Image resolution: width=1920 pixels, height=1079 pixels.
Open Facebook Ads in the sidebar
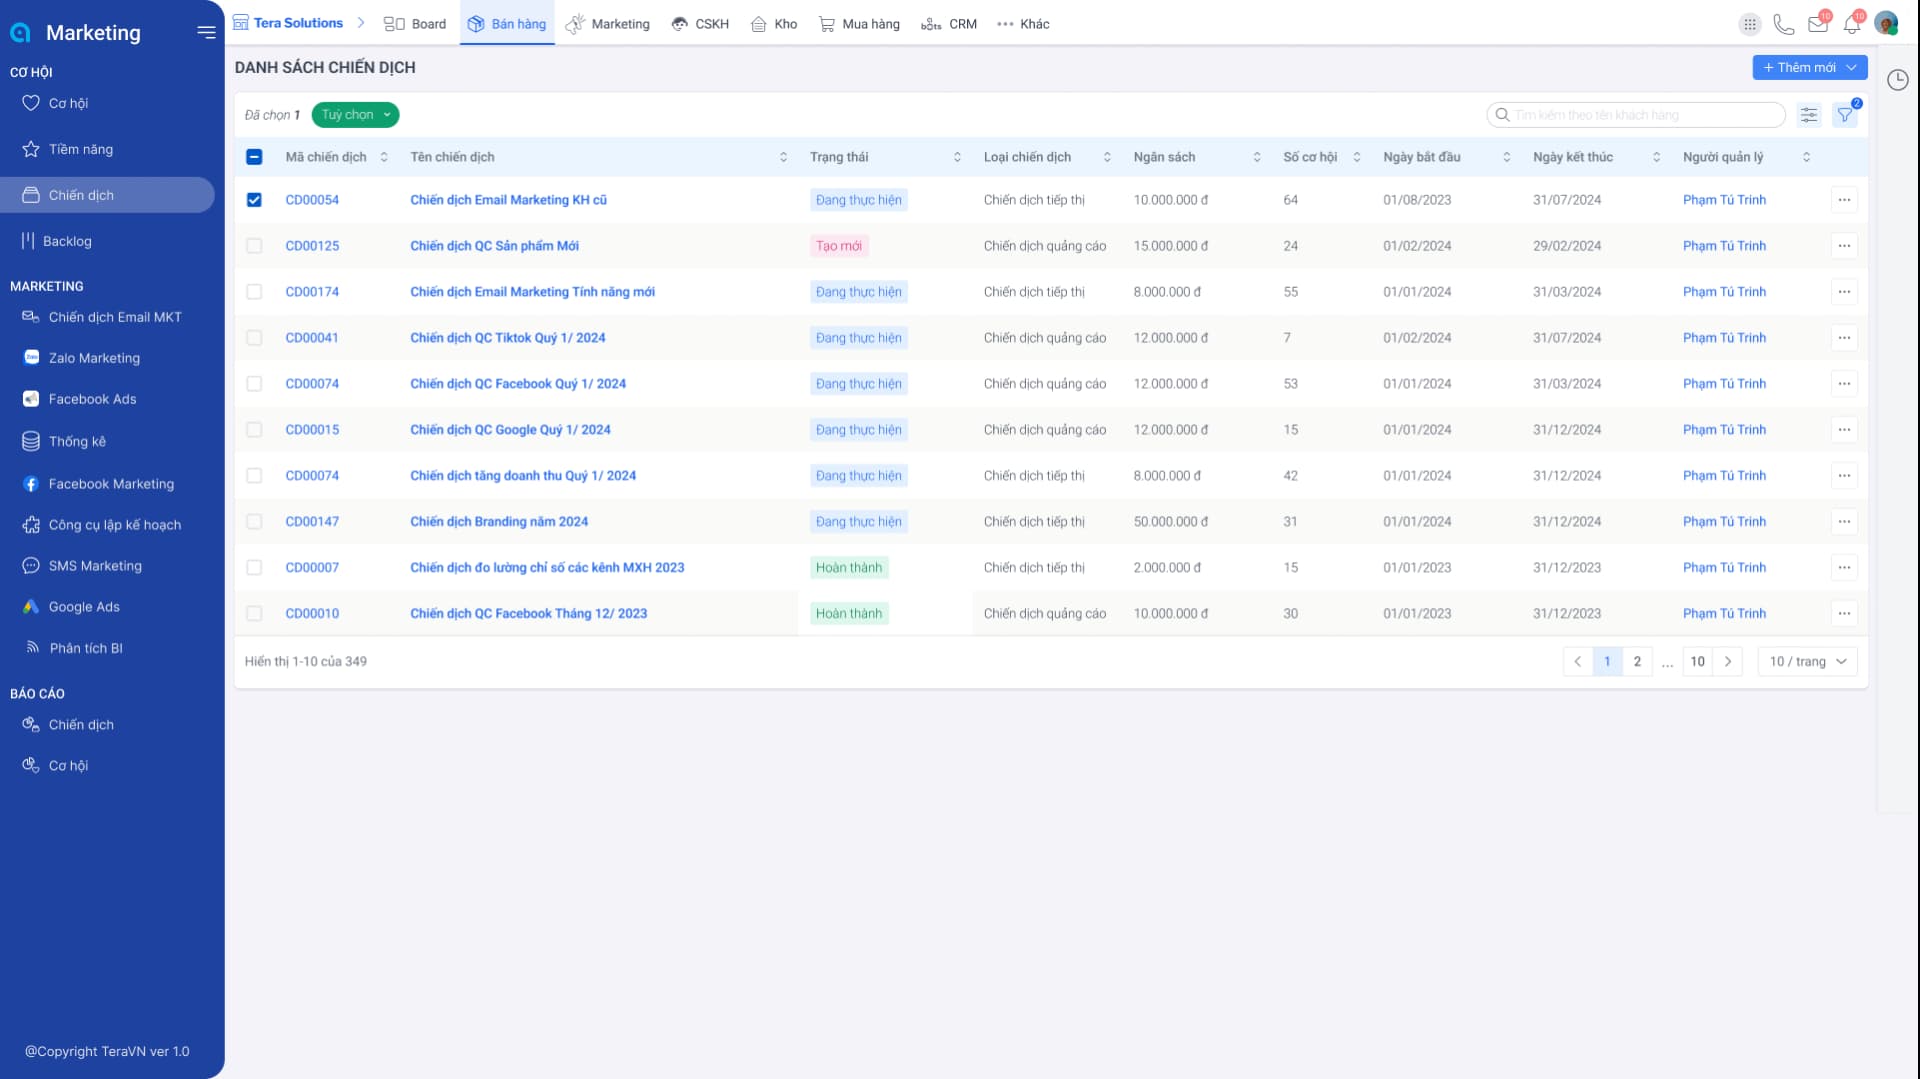(x=92, y=399)
